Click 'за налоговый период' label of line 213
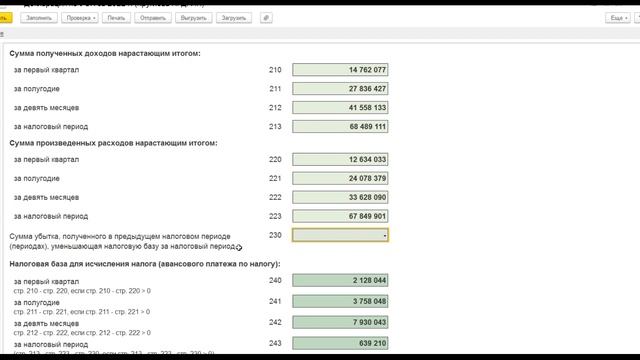Screen dimensions: 640x360 tap(51, 127)
